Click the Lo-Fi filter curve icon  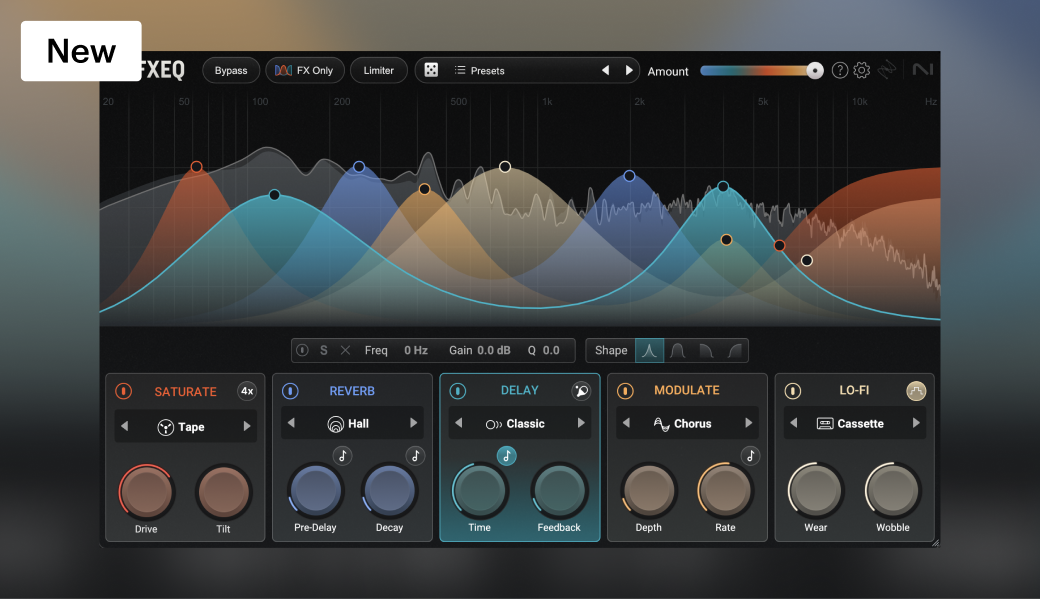pyautogui.click(x=916, y=391)
